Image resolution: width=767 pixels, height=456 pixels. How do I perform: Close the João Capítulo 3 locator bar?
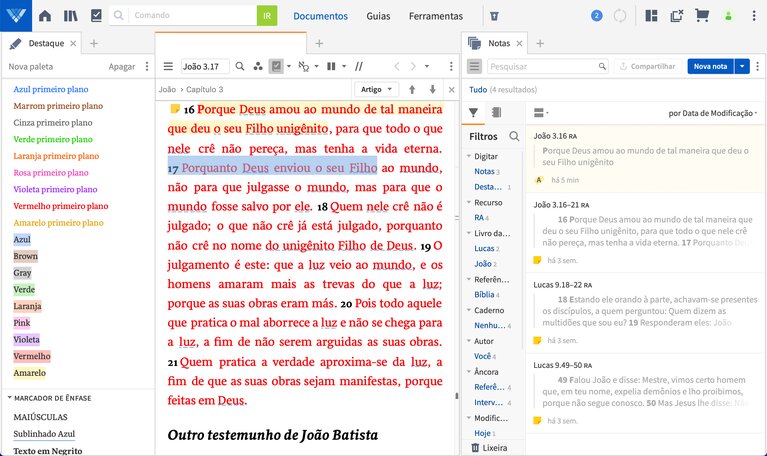coord(451,90)
